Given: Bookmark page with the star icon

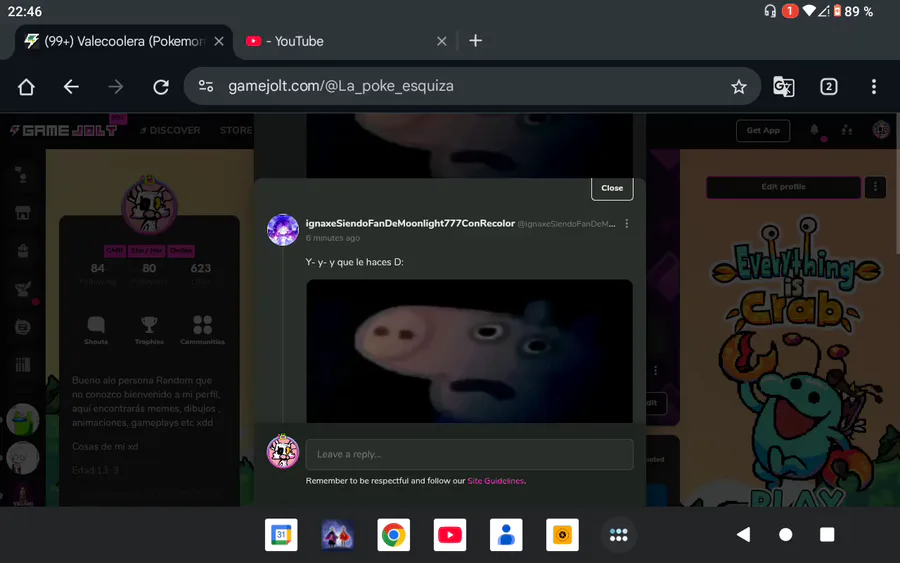Looking at the screenshot, I should click(739, 87).
